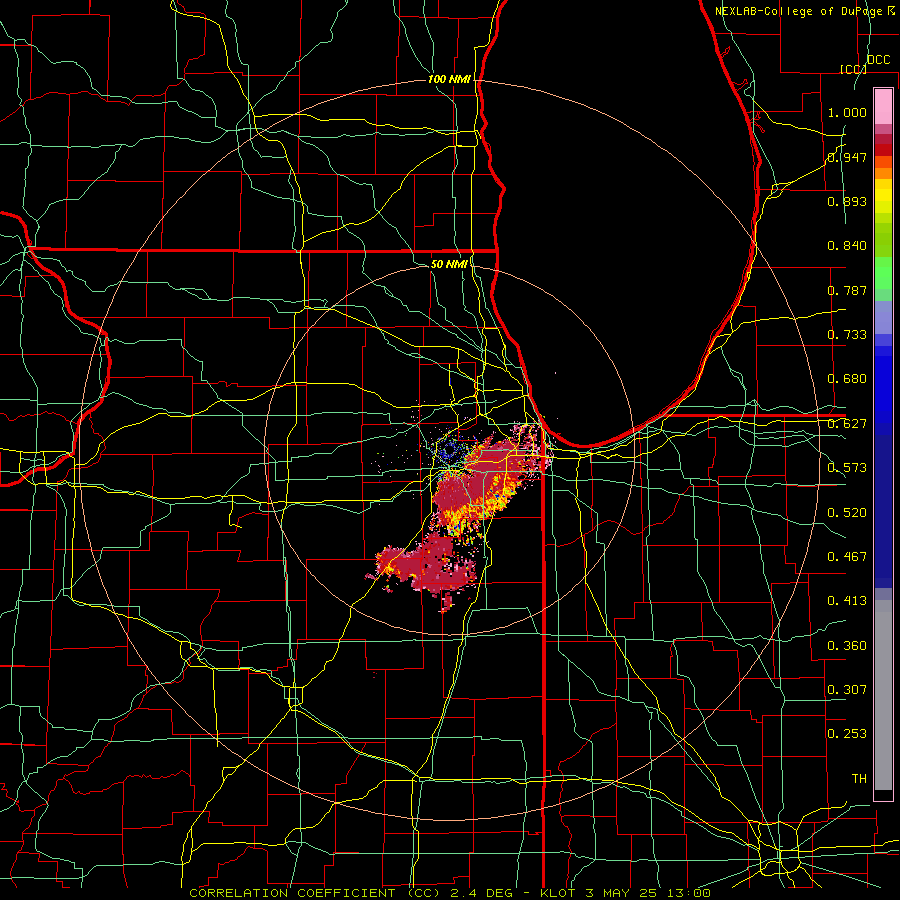Click the 0.840 scale value
Image resolution: width=900 pixels, height=900 pixels.
[x=847, y=246]
